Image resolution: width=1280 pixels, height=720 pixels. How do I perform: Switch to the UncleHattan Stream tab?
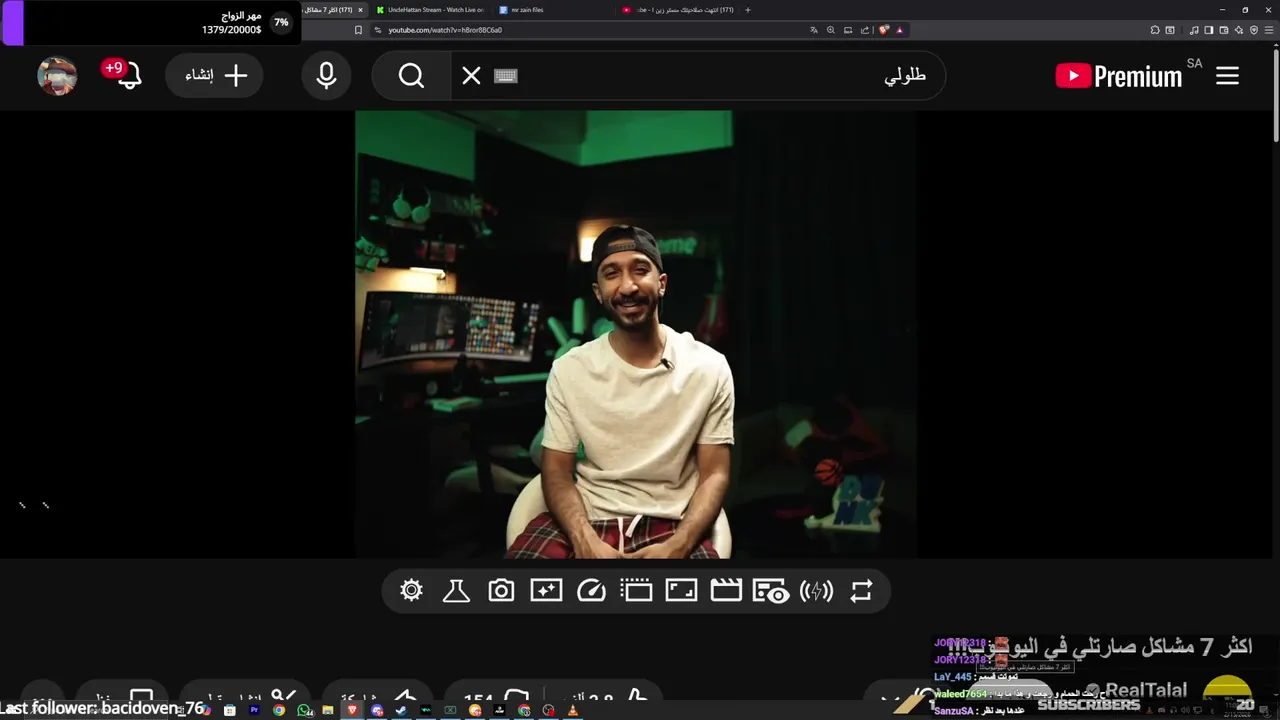click(435, 10)
